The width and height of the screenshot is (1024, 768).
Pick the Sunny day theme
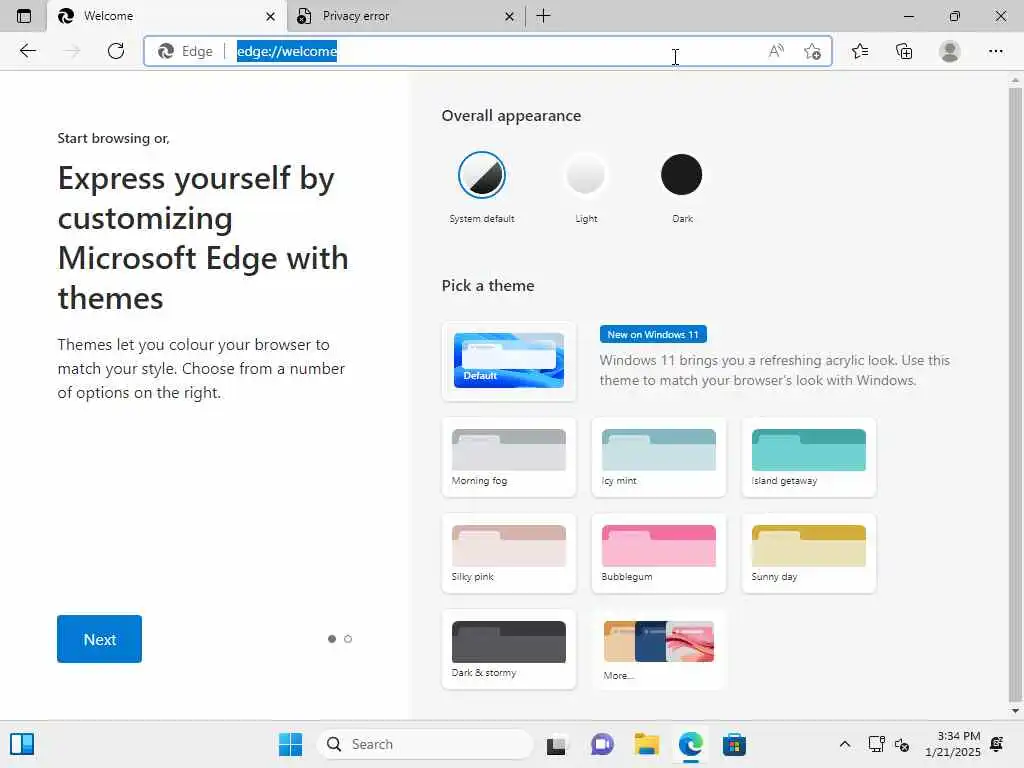tap(808, 553)
